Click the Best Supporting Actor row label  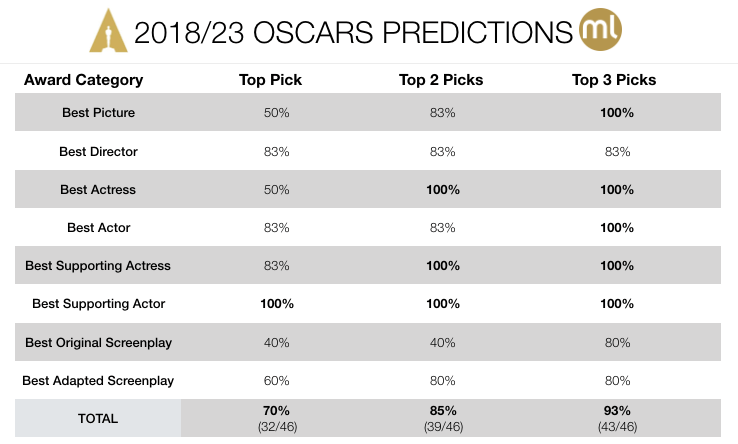tap(98, 304)
